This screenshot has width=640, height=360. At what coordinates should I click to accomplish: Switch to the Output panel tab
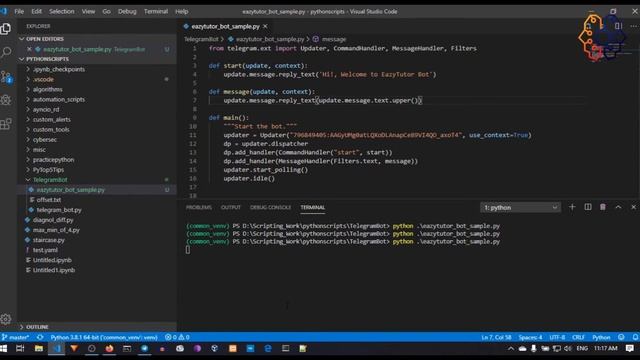click(231, 207)
